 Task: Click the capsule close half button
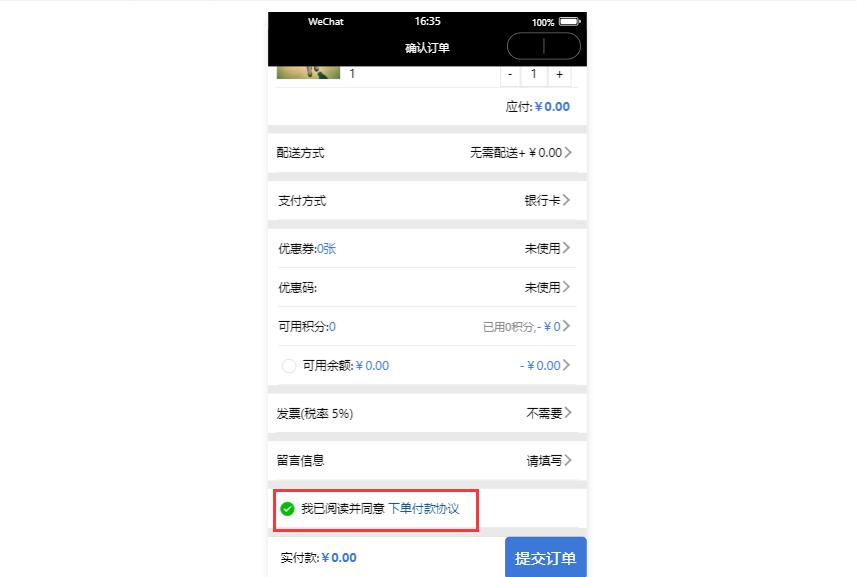[x=562, y=46]
